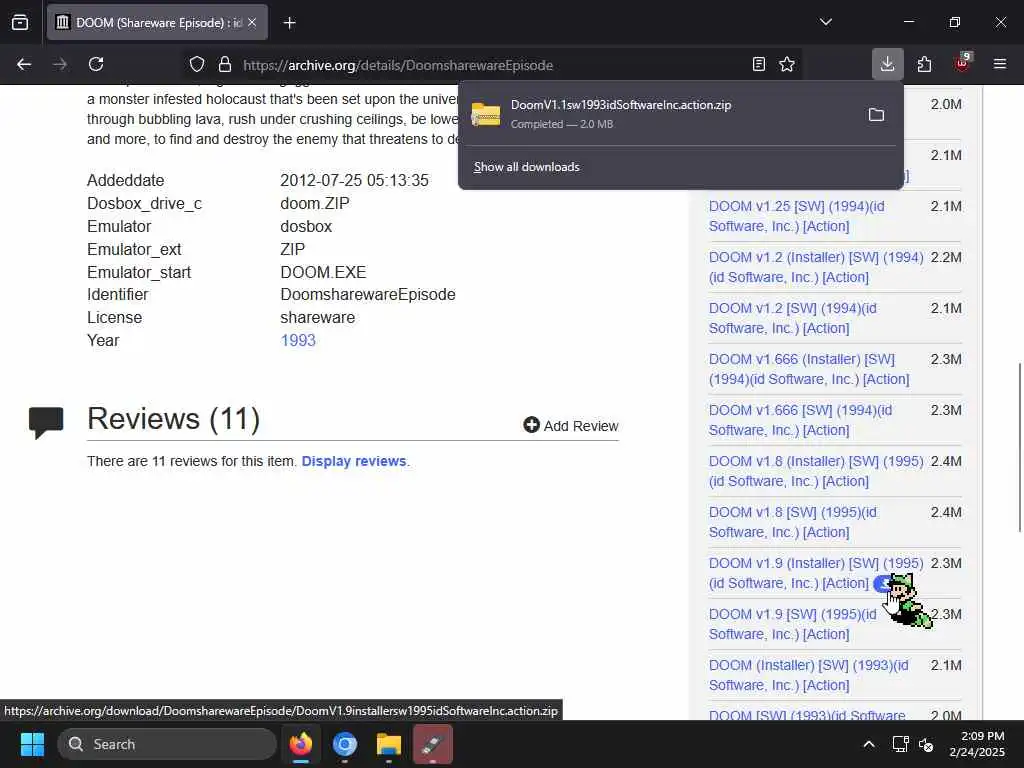Click the Add Review button
The image size is (1024, 768).
point(571,426)
